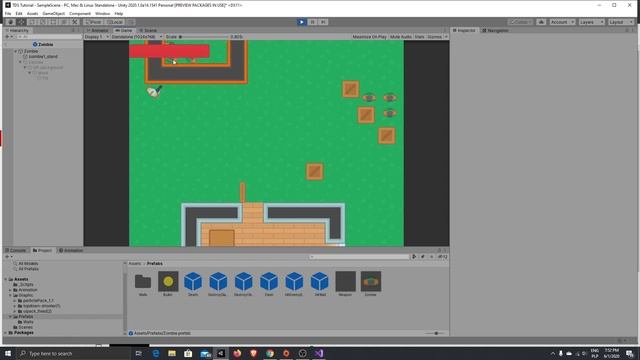Switch to the Animation tab

71,250
